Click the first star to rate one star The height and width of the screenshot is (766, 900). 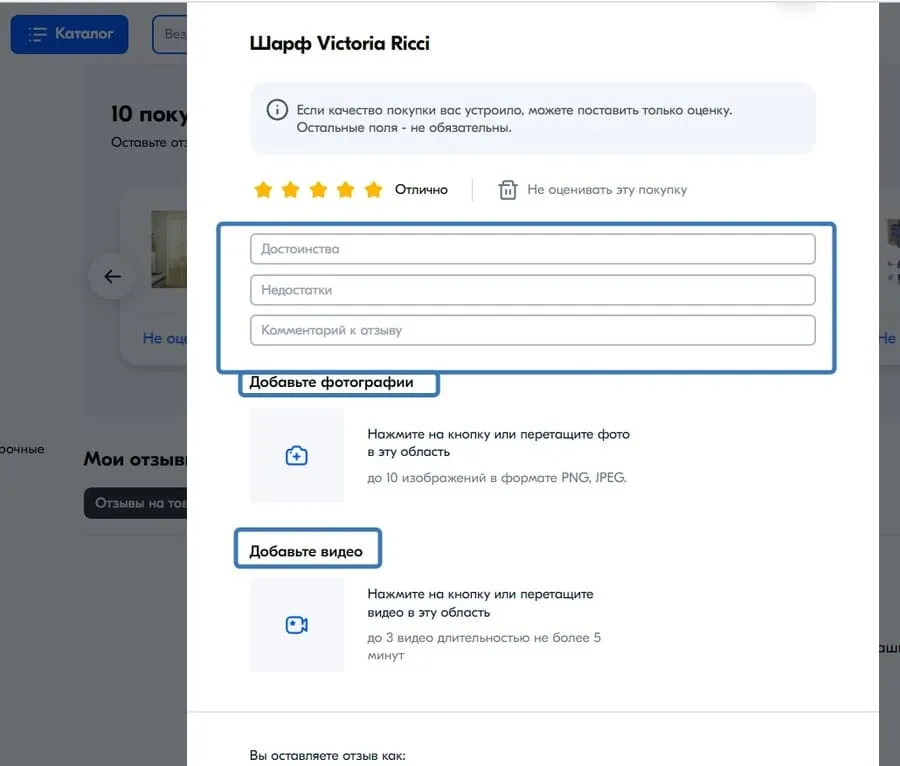(263, 189)
